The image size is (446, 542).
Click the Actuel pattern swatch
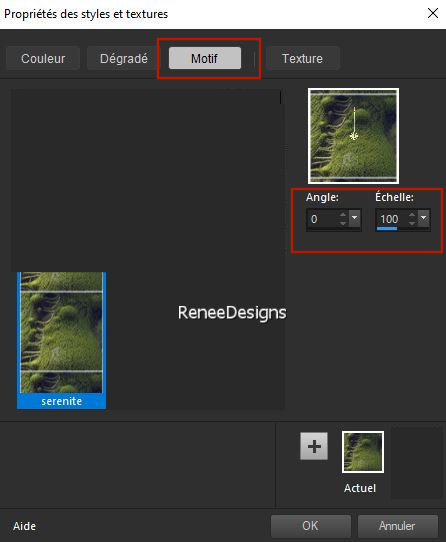tap(363, 452)
